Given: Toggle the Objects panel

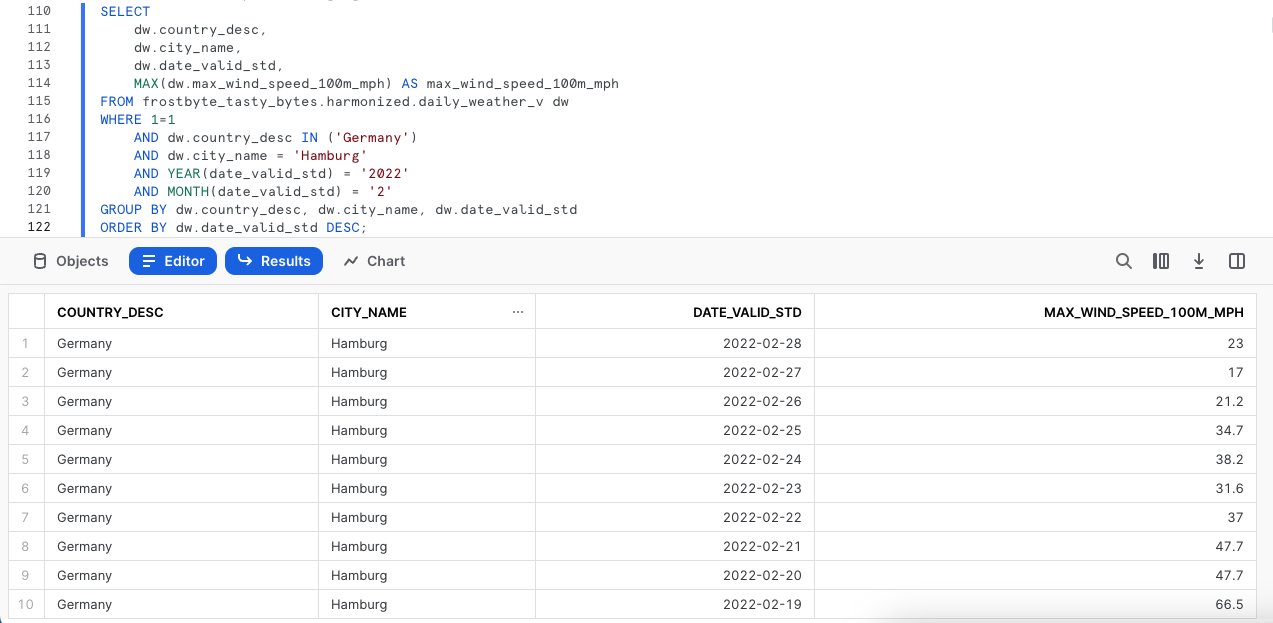Looking at the screenshot, I should click(x=71, y=261).
